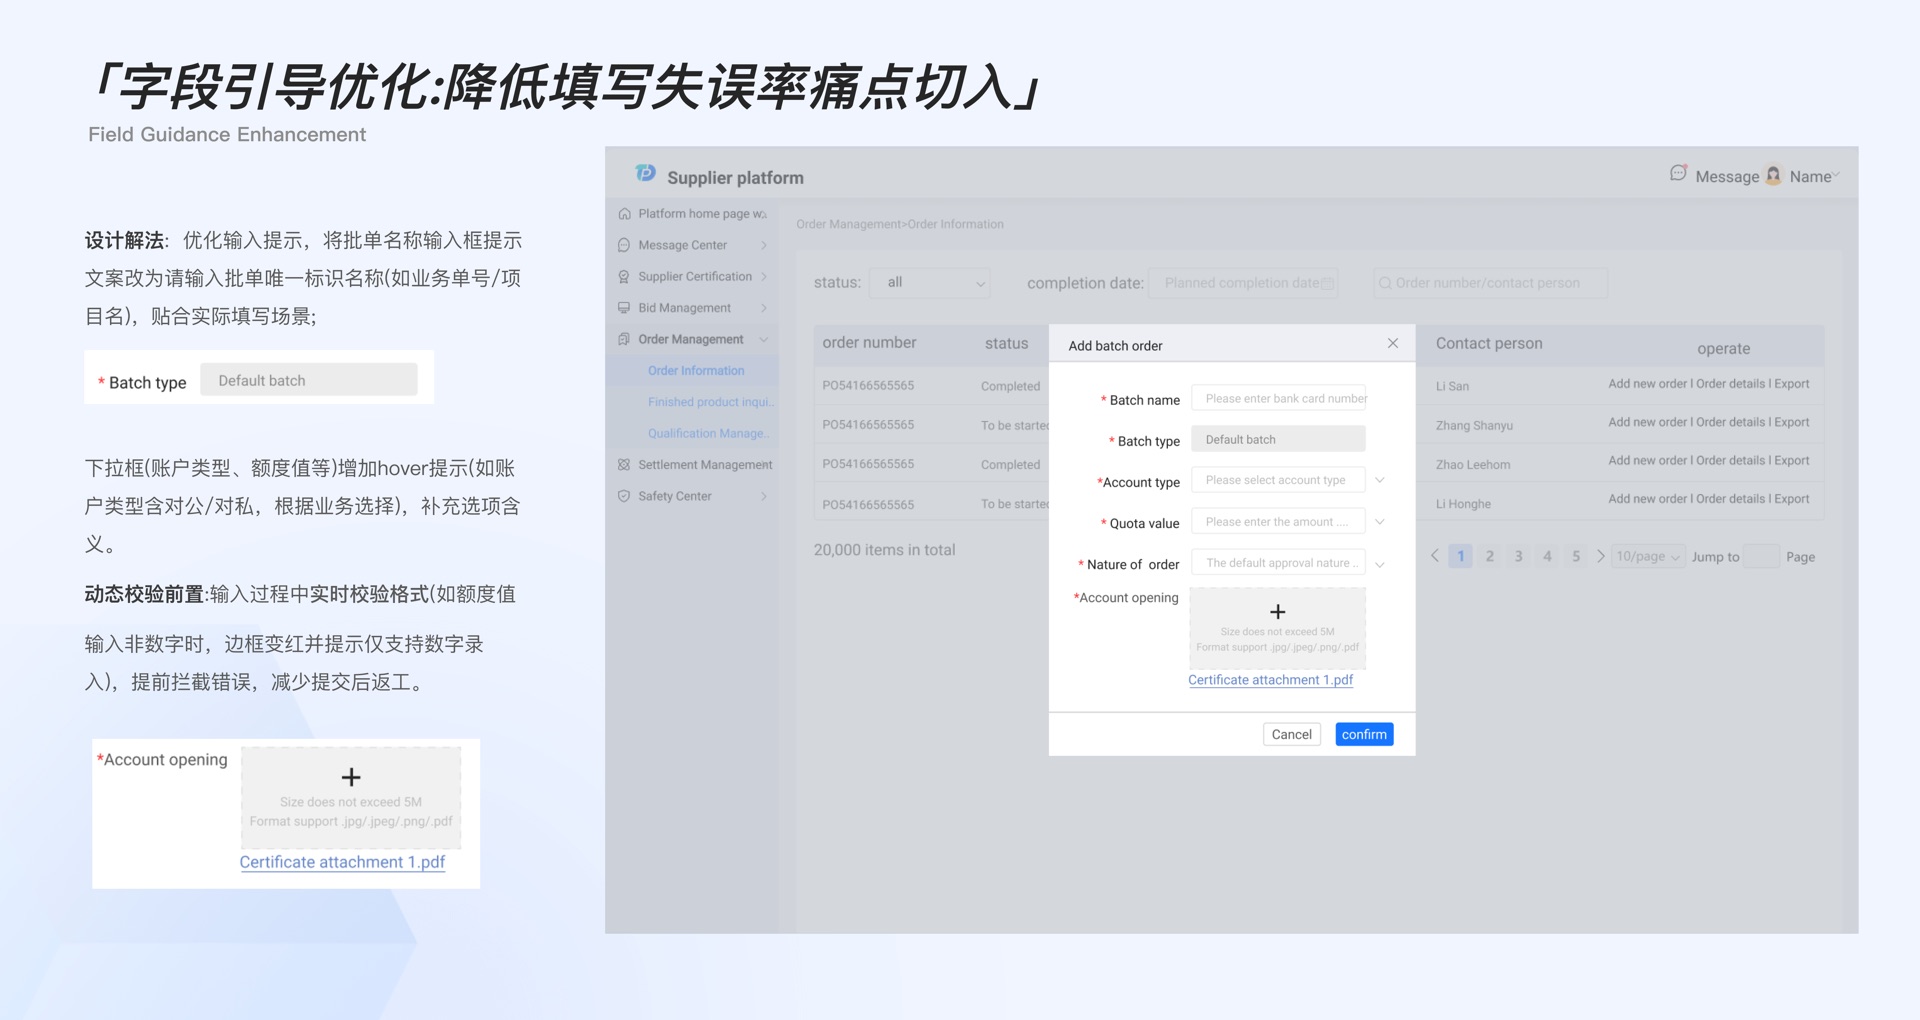Click Zhang Shanyu's row action links
The image size is (1920, 1020).
pyautogui.click(x=1708, y=422)
